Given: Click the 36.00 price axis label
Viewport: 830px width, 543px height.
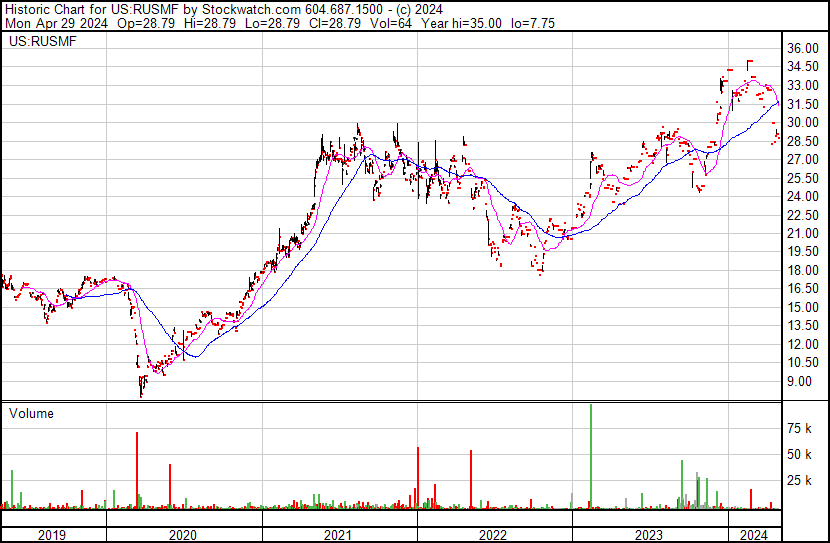Looking at the screenshot, I should click(801, 48).
